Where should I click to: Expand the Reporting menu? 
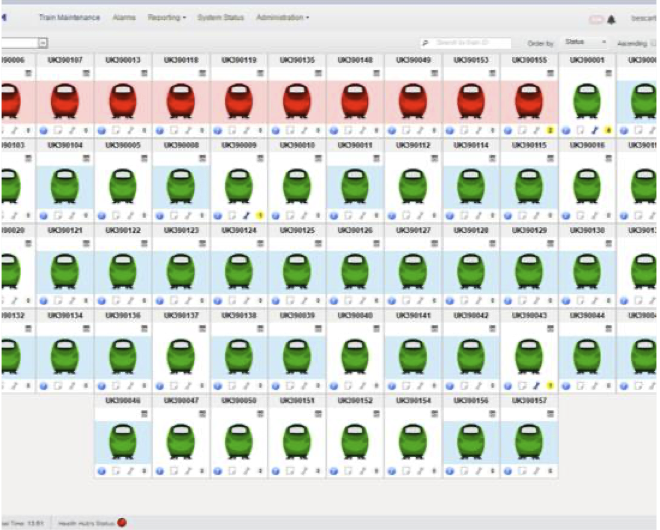[166, 18]
